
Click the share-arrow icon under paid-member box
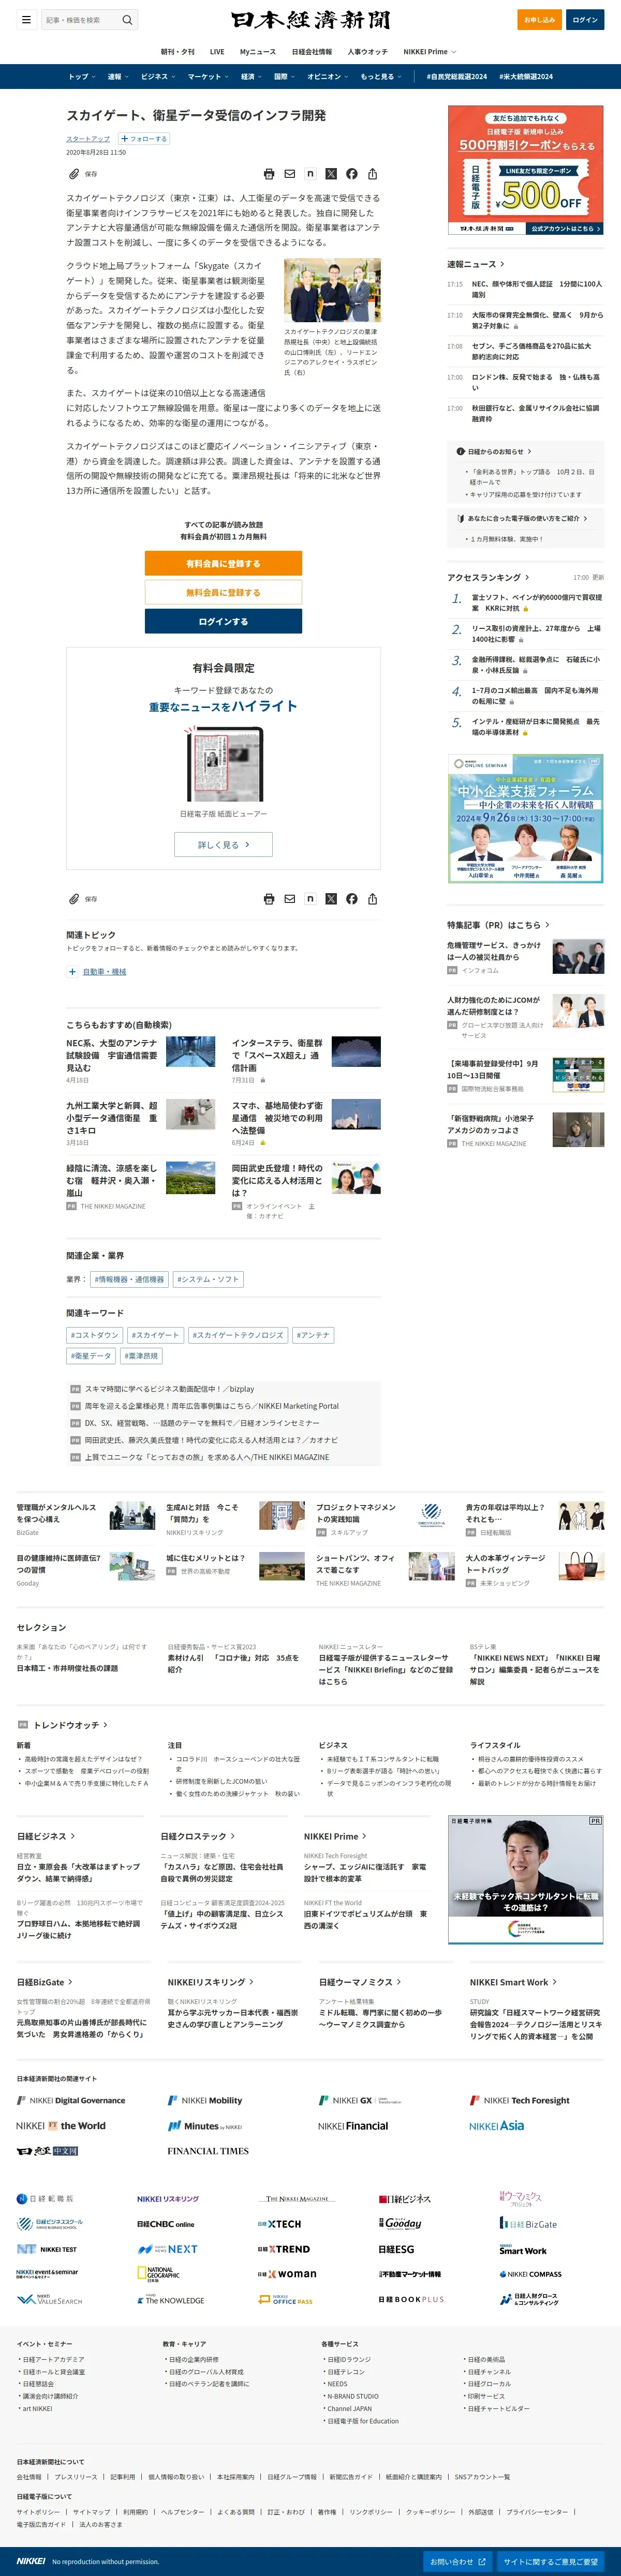coord(372,899)
